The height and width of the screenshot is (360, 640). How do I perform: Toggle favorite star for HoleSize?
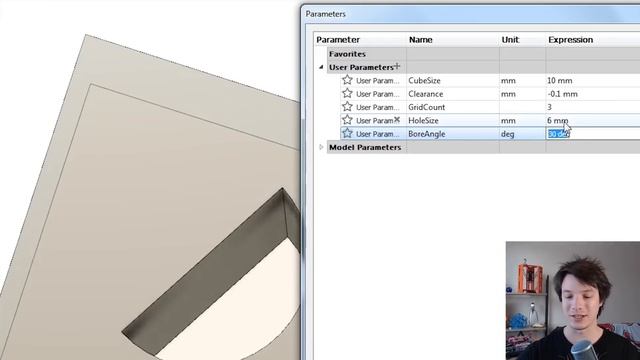coord(347,120)
